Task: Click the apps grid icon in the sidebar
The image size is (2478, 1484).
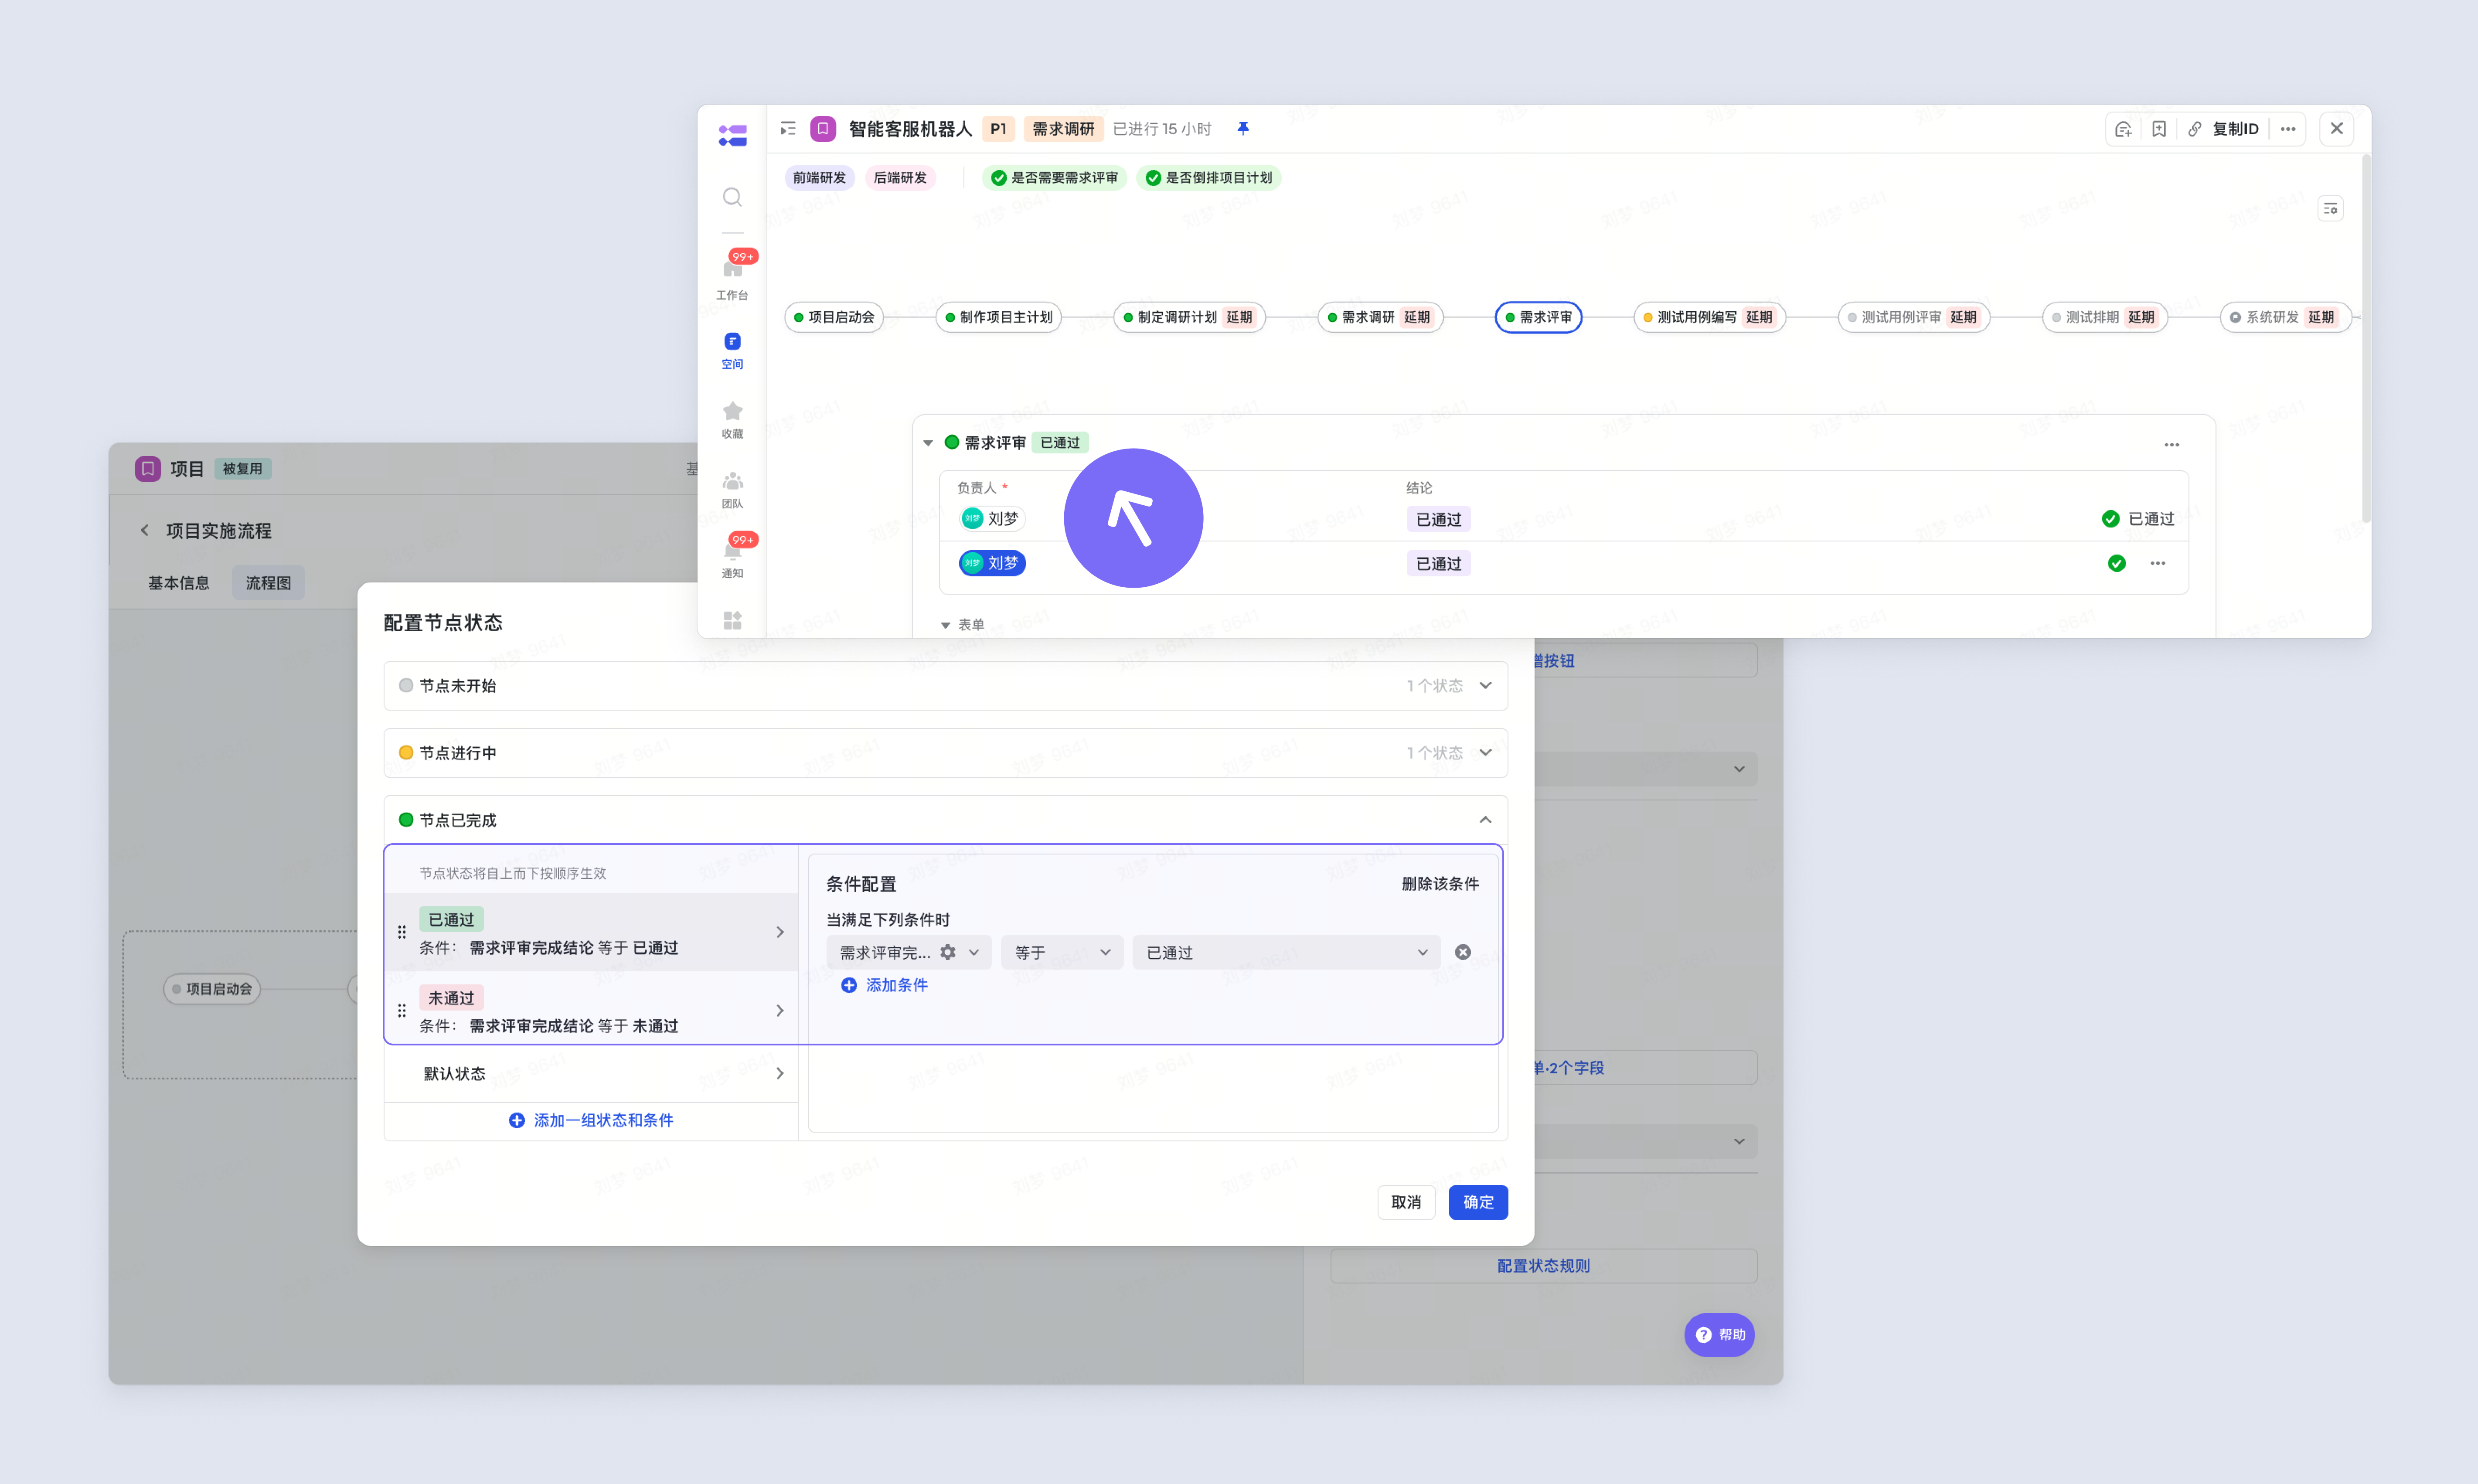Action: pos(732,620)
